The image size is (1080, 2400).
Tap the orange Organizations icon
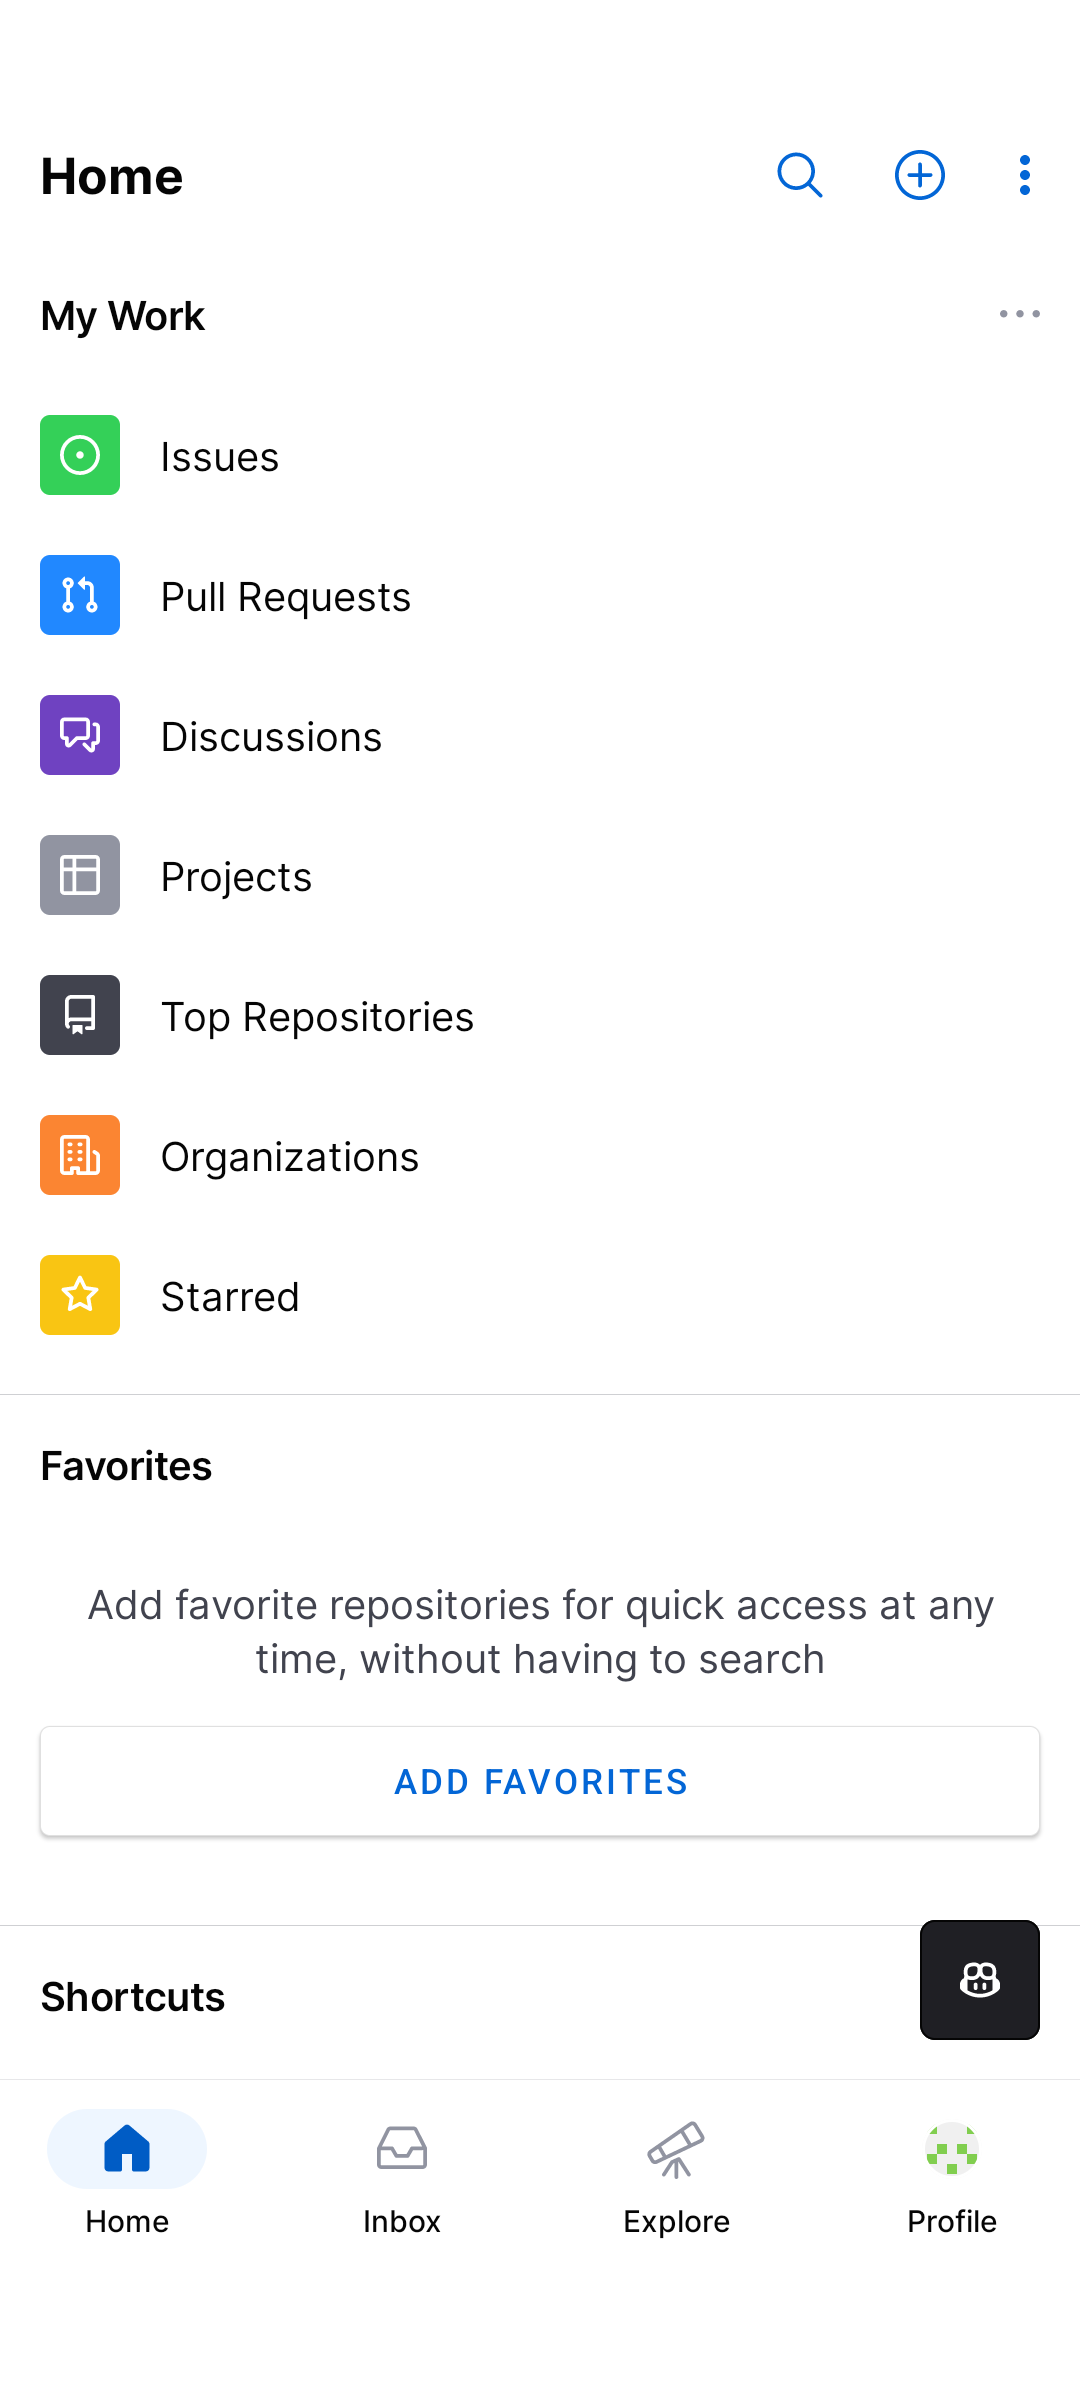click(x=80, y=1155)
